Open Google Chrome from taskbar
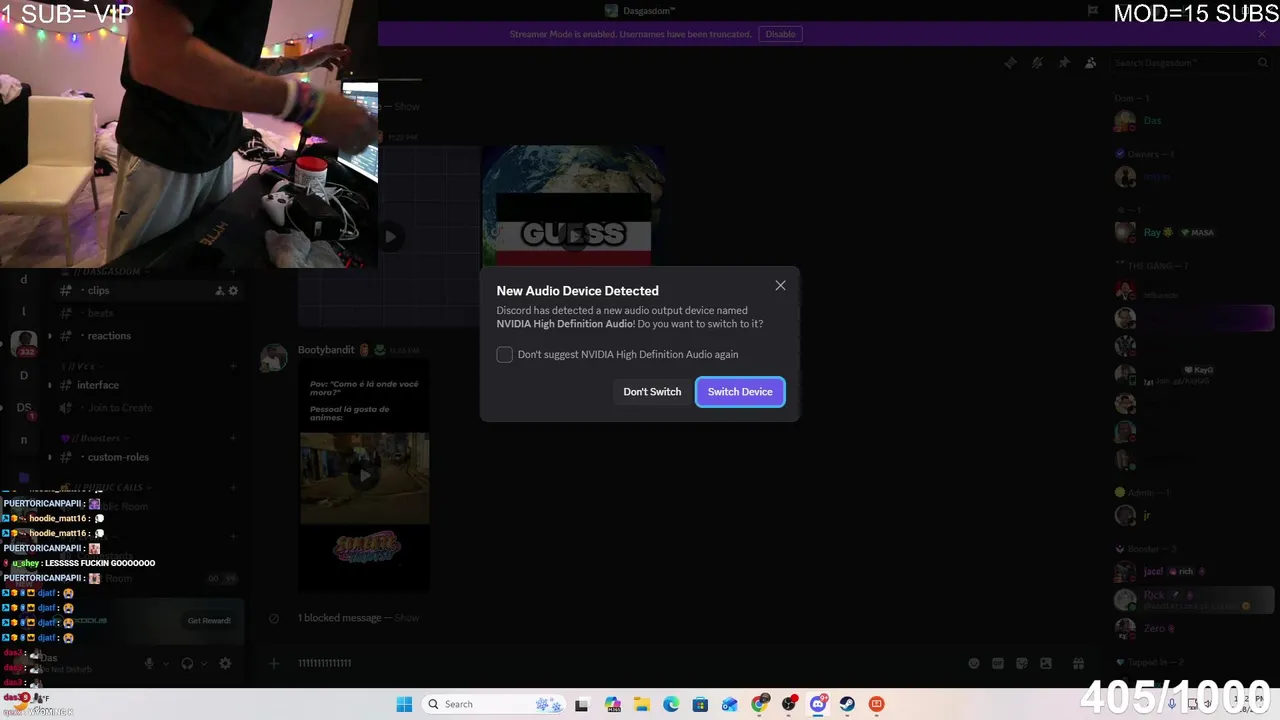 (760, 705)
